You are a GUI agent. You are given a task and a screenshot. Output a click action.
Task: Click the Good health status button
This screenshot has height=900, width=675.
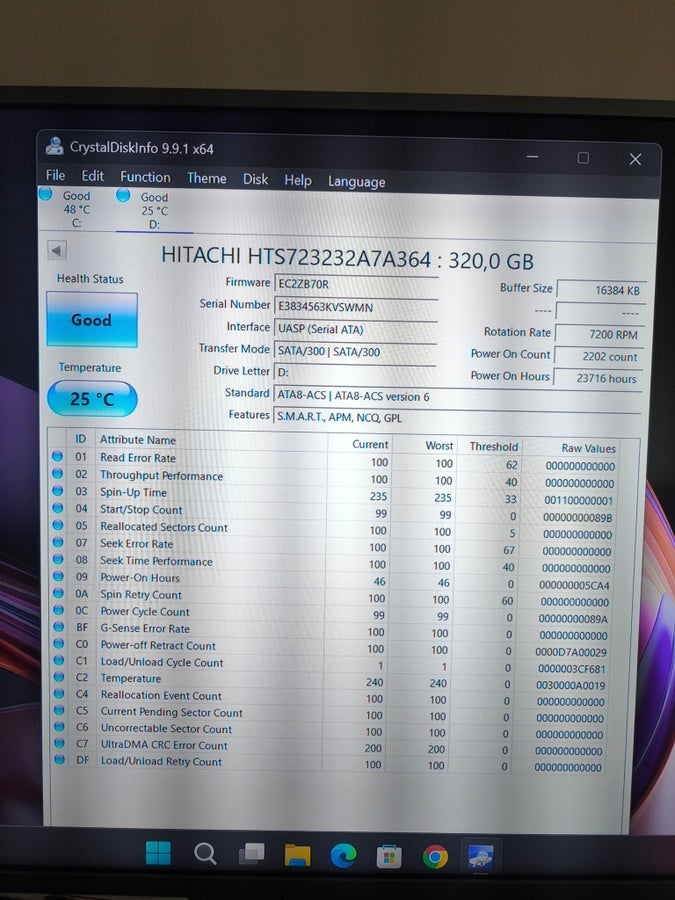pyautogui.click(x=92, y=320)
